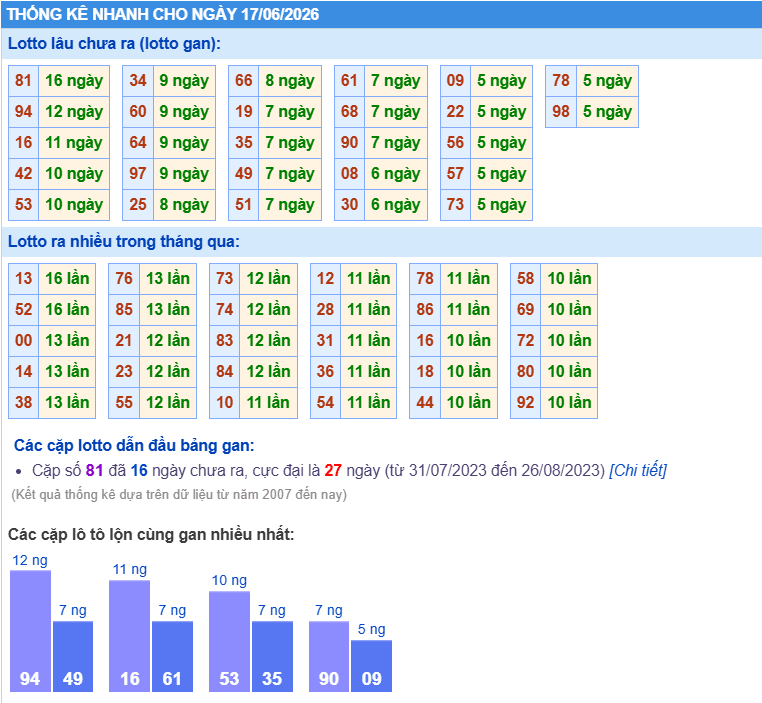Click frequent number 52

(23, 310)
